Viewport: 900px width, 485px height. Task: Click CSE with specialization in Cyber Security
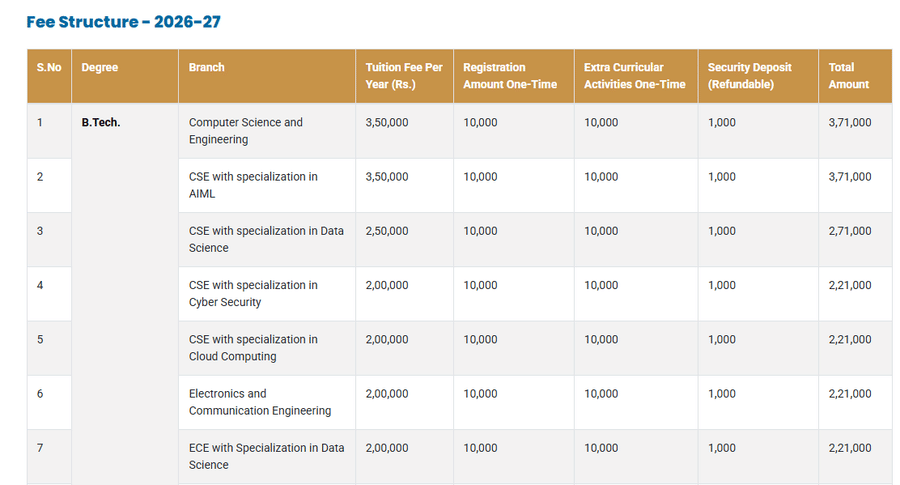click(x=253, y=293)
